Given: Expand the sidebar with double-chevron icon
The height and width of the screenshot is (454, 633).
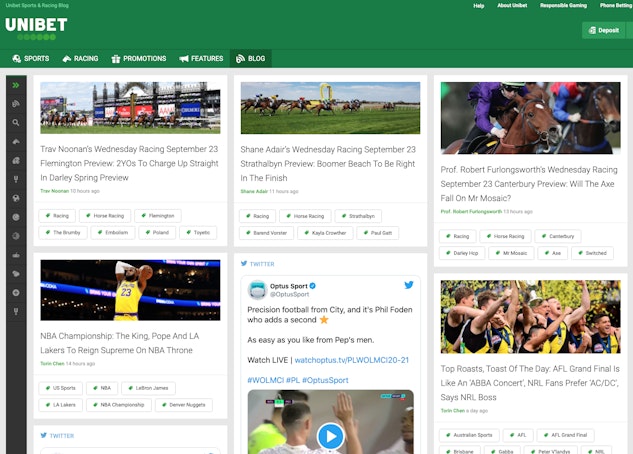Looking at the screenshot, I should point(16,85).
